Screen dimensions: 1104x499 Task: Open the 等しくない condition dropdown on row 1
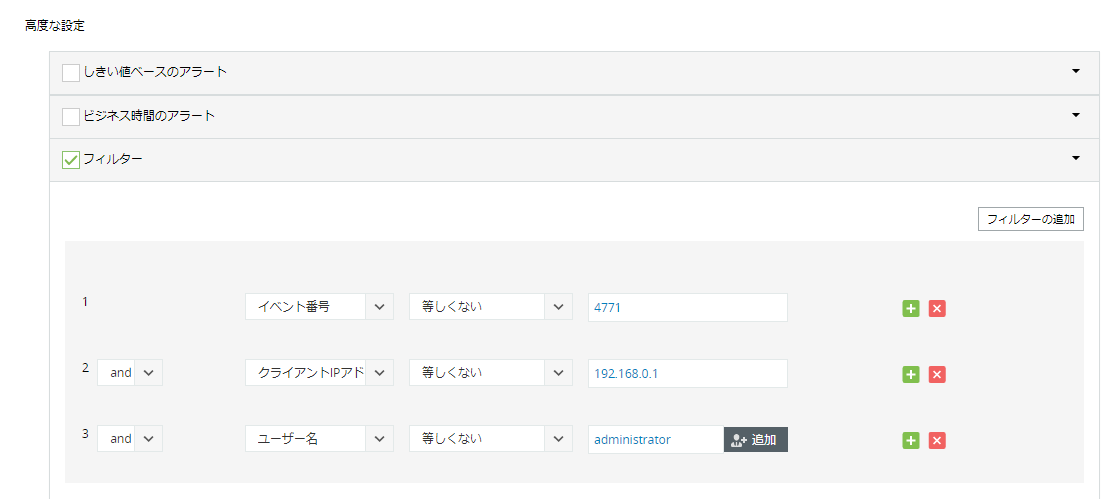coord(558,307)
